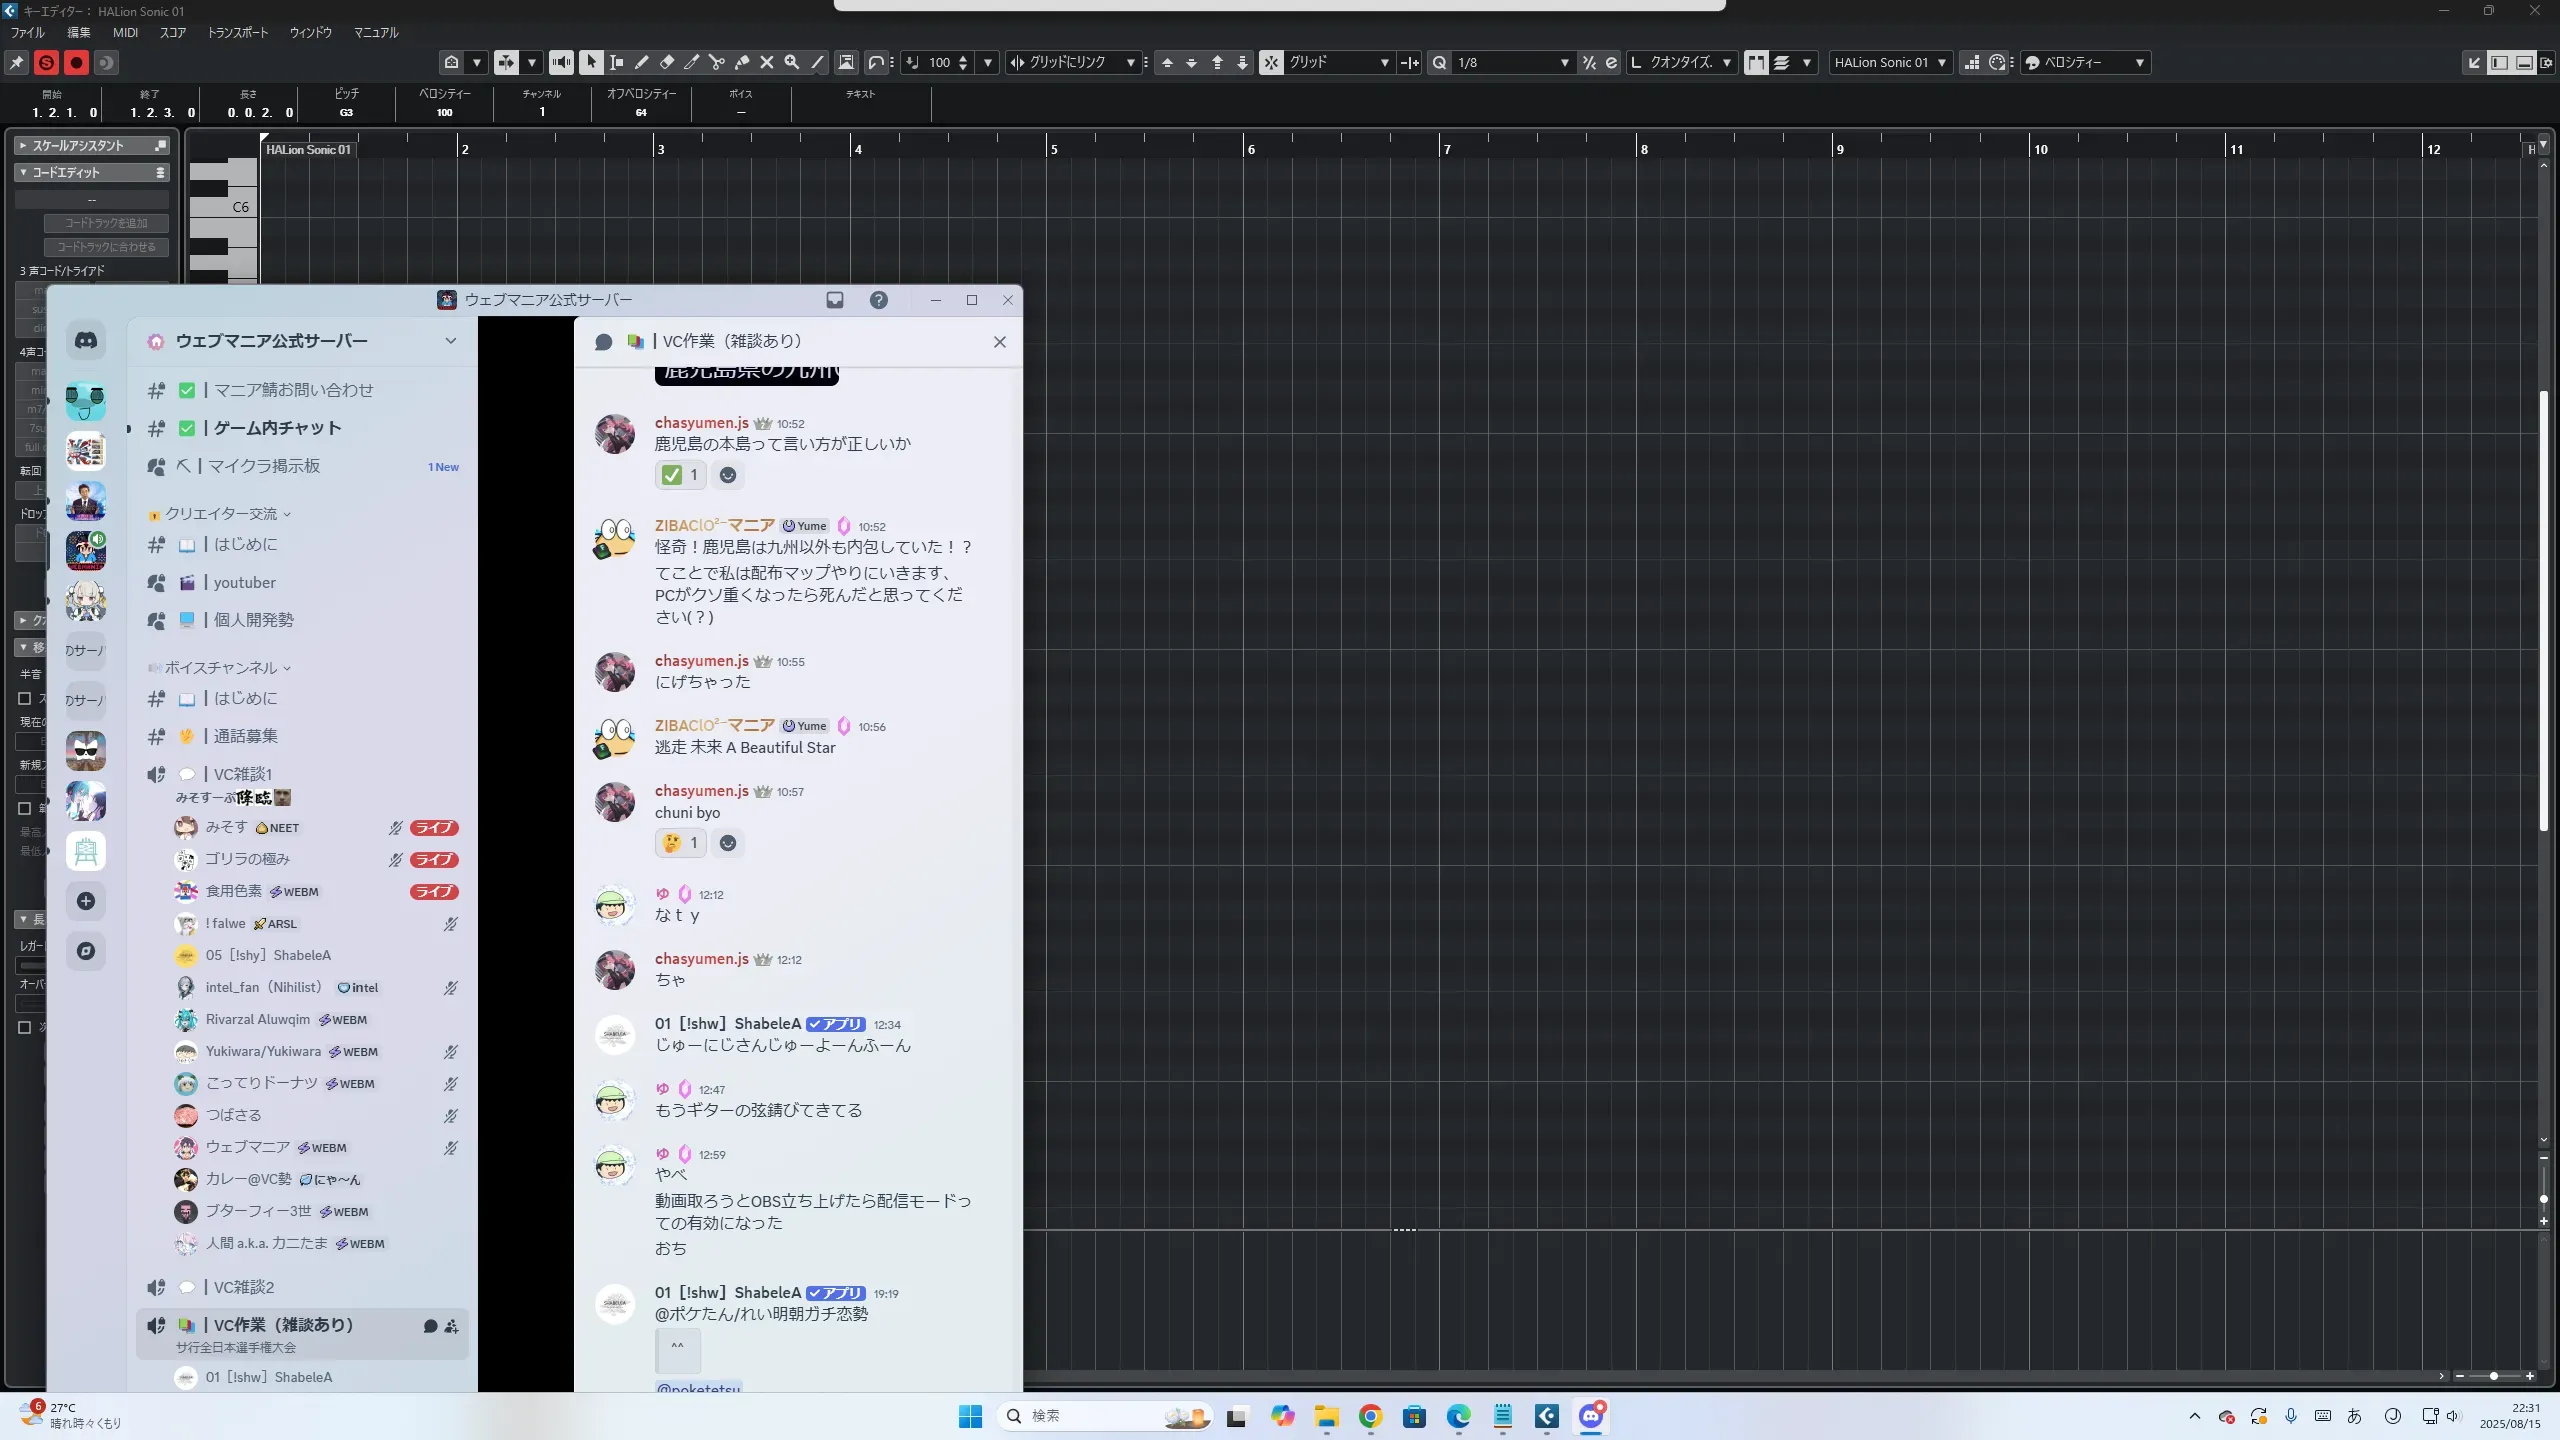Toggle the red Record in editor button
2560x1440 pixels.
(76, 62)
